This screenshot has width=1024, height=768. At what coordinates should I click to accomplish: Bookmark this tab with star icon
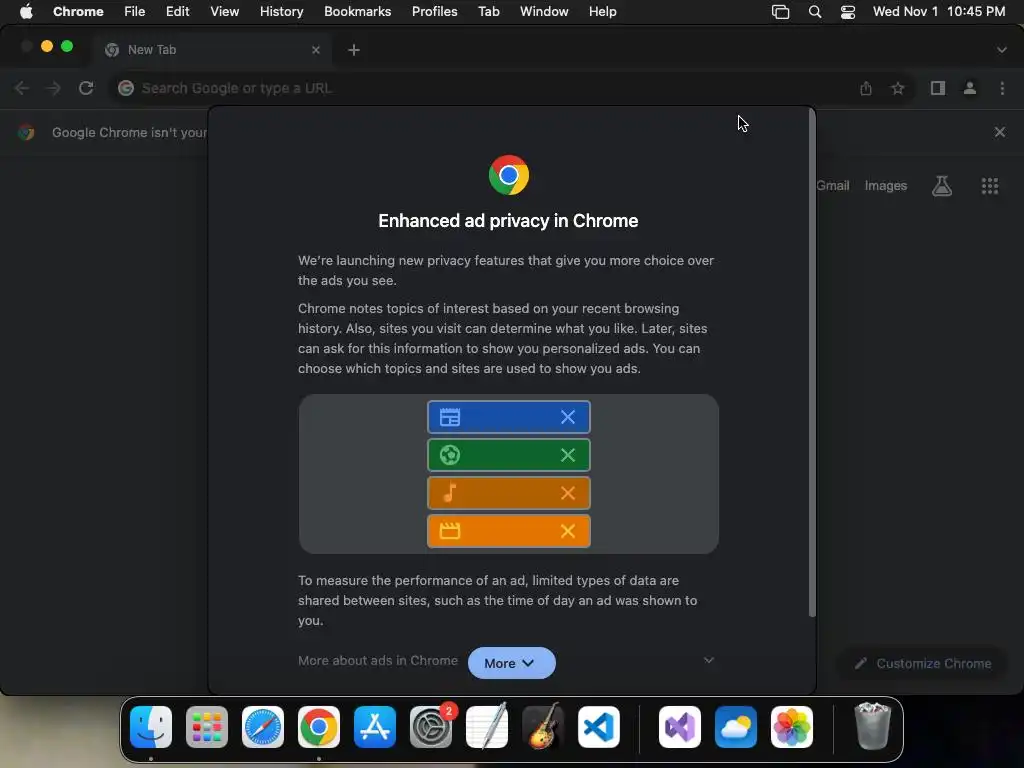point(898,88)
